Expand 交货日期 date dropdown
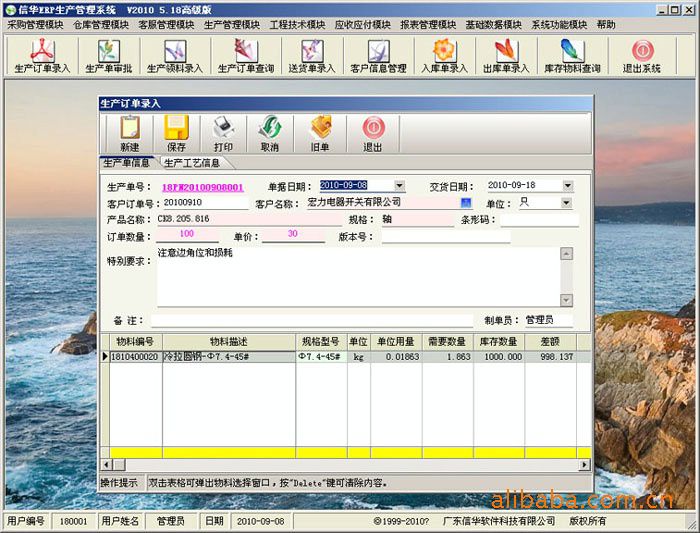Viewport: 700px width, 533px height. [x=567, y=185]
